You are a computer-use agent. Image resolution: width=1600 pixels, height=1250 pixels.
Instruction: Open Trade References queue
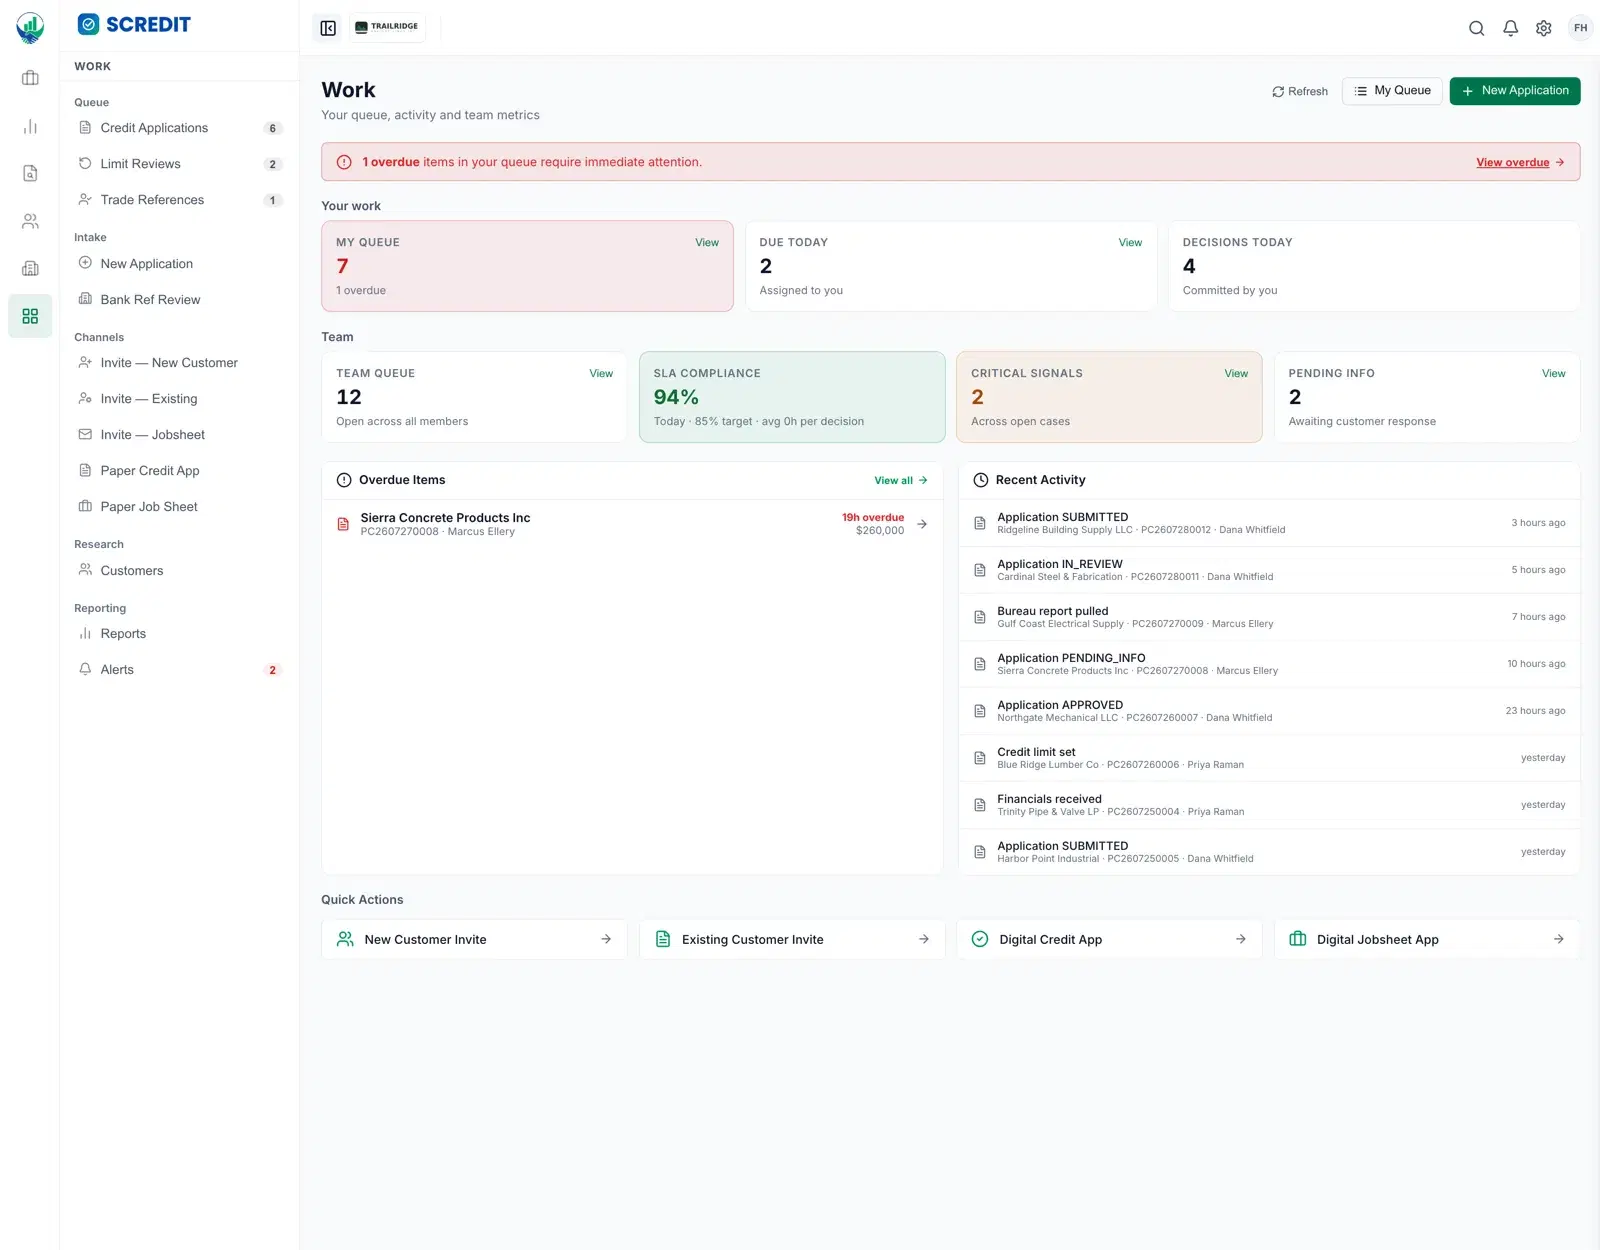180,200
